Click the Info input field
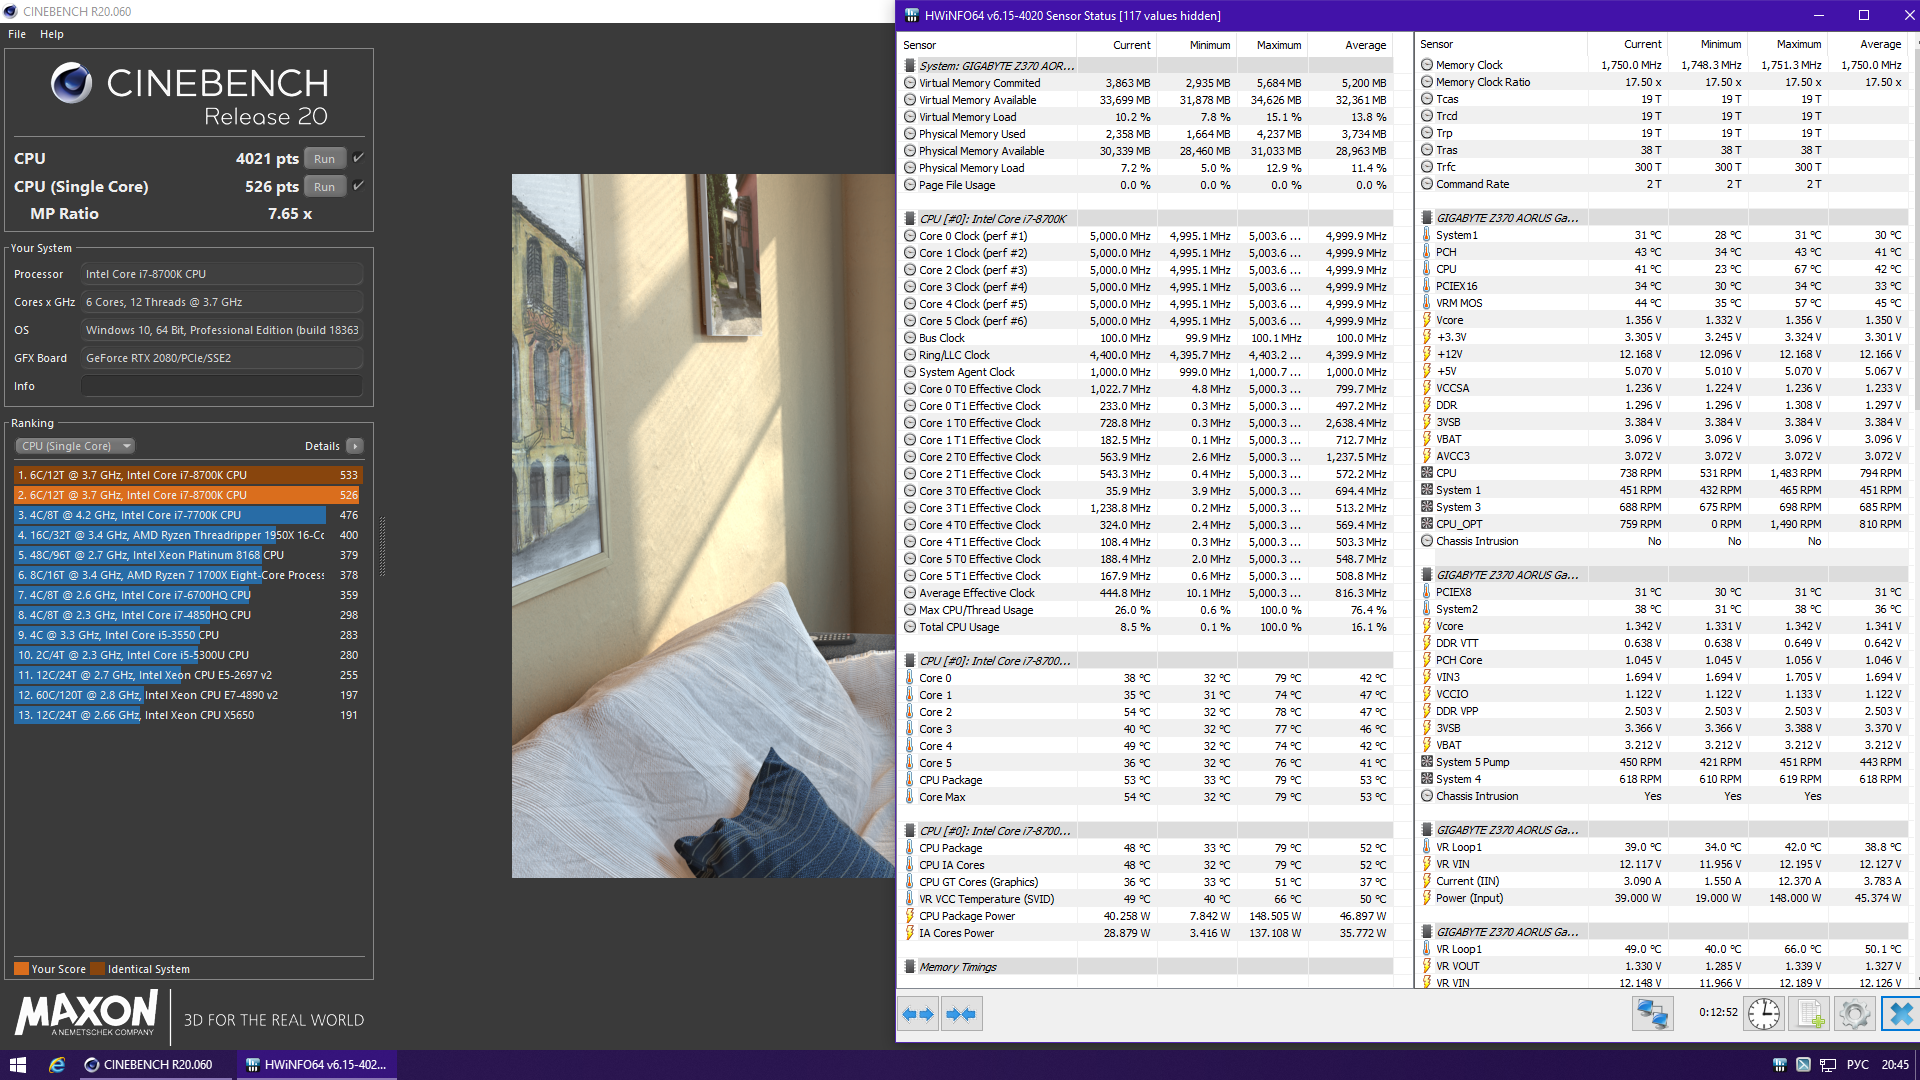Viewport: 1920px width, 1080px height. (222, 386)
